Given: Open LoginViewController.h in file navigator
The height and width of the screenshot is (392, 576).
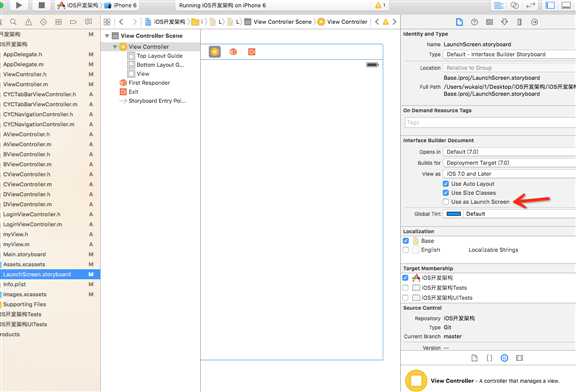Looking at the screenshot, I should (32, 214).
